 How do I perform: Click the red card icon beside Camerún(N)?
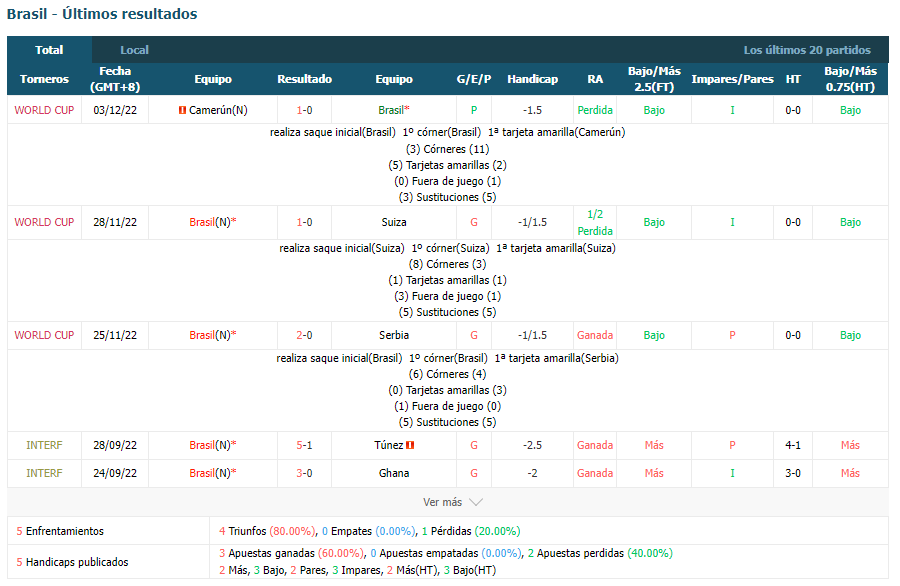click(x=182, y=110)
